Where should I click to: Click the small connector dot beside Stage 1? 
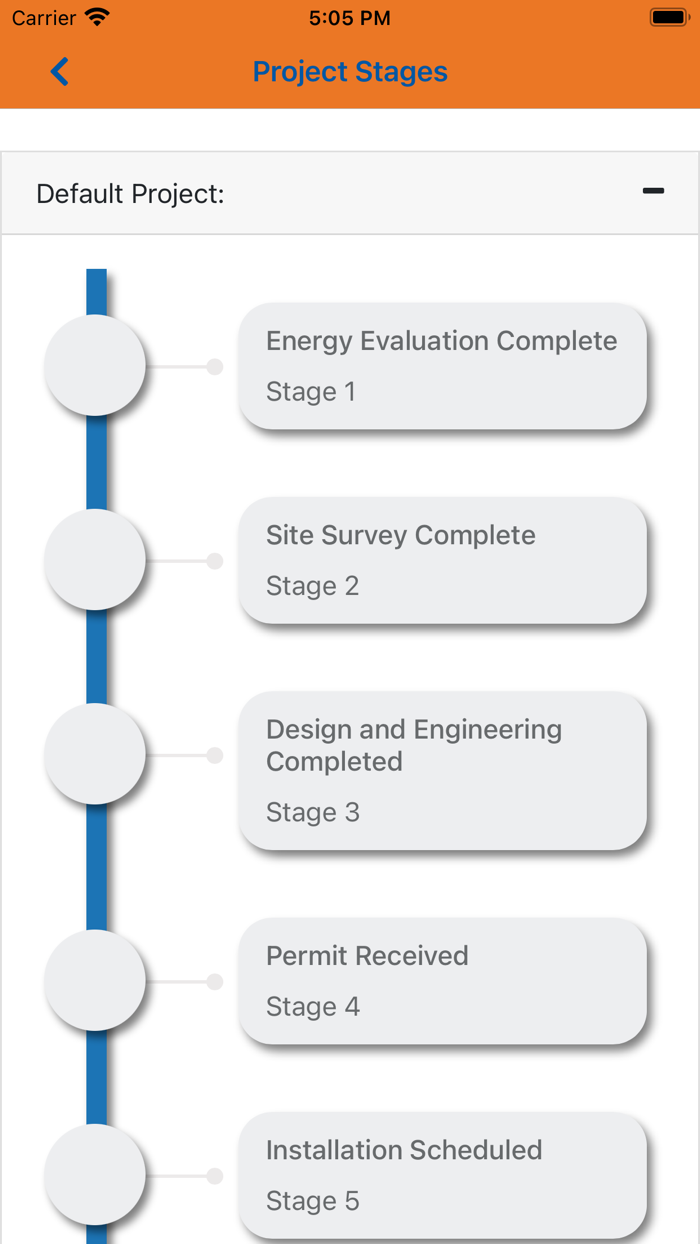click(215, 367)
